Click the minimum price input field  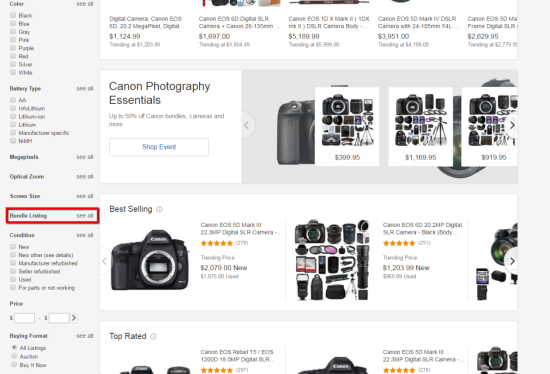coord(24,318)
